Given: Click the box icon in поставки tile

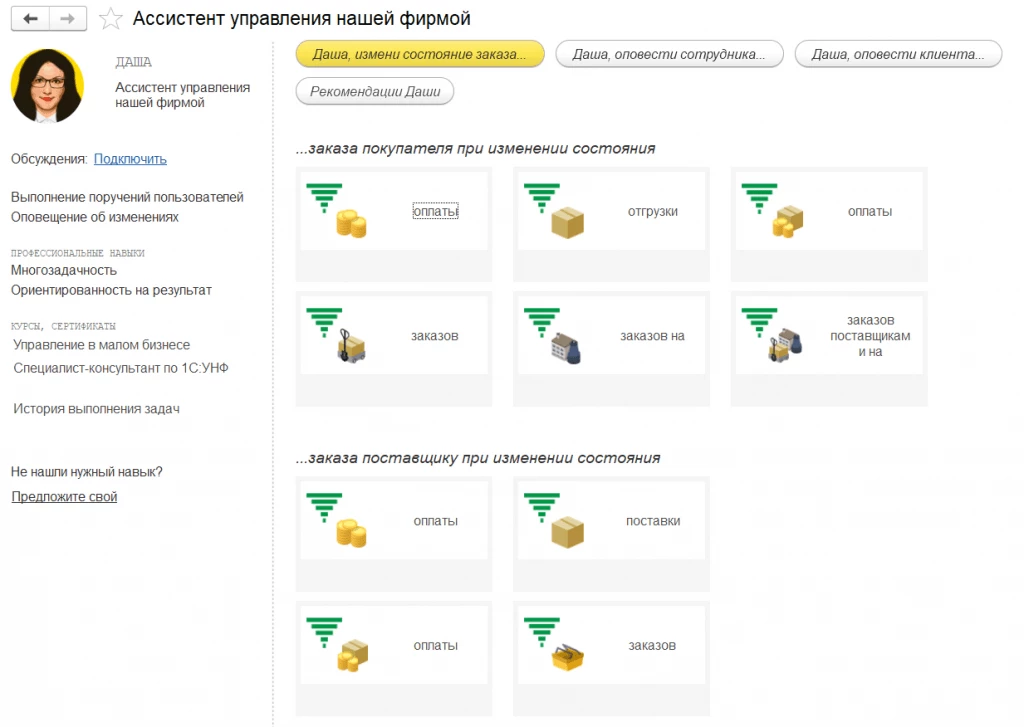Looking at the screenshot, I should click(568, 532).
